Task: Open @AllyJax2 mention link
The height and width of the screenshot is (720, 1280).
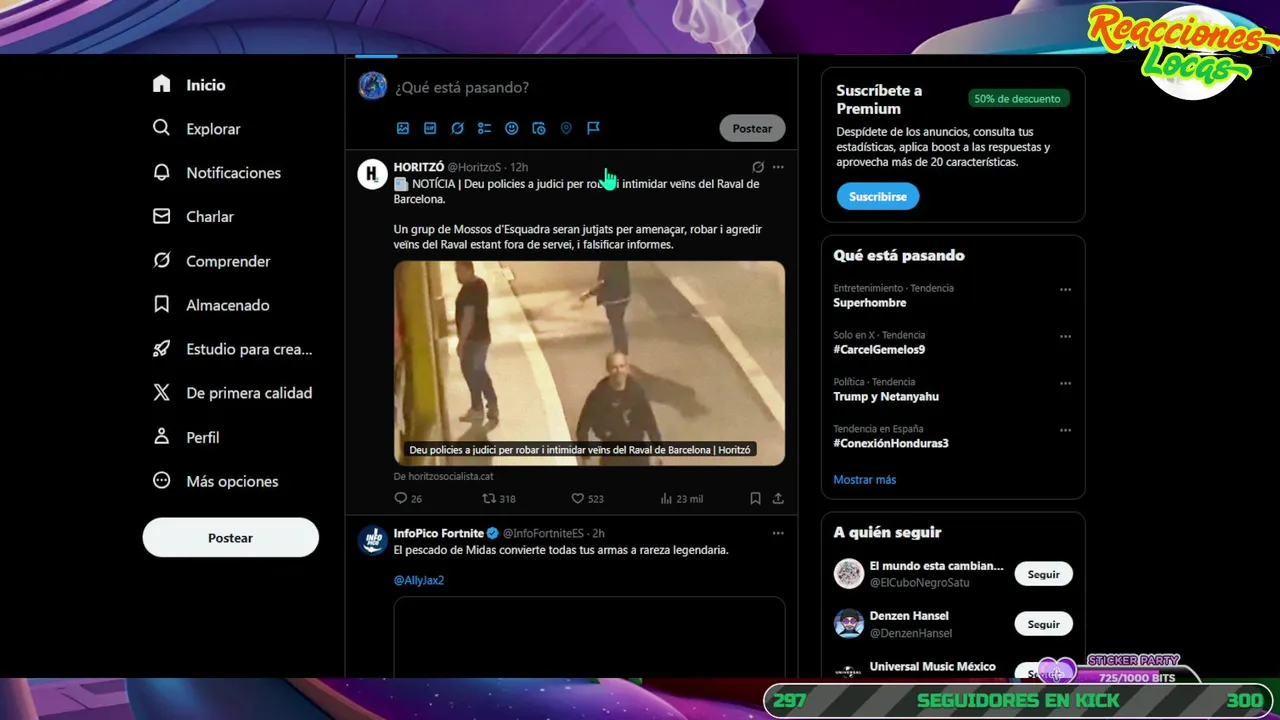Action: click(419, 580)
